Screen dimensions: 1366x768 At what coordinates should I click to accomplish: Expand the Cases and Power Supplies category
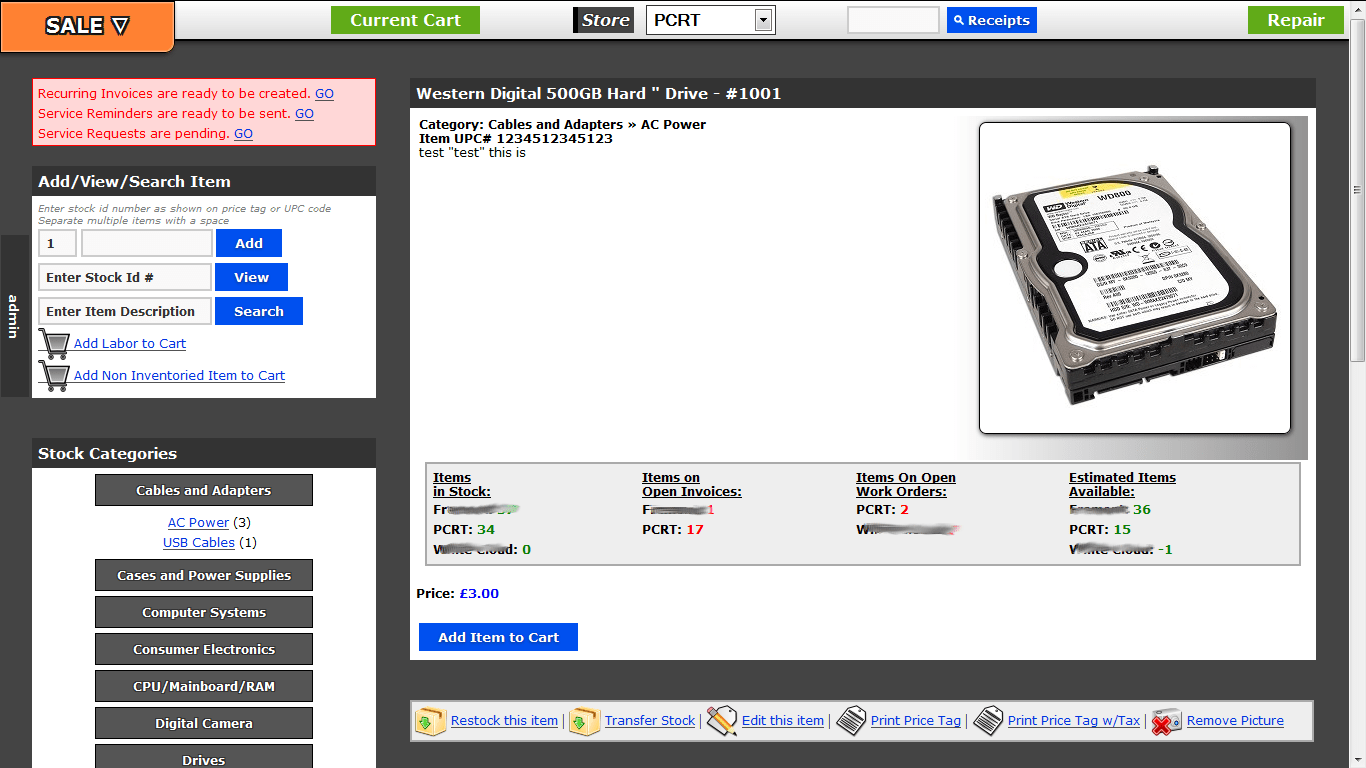click(204, 575)
